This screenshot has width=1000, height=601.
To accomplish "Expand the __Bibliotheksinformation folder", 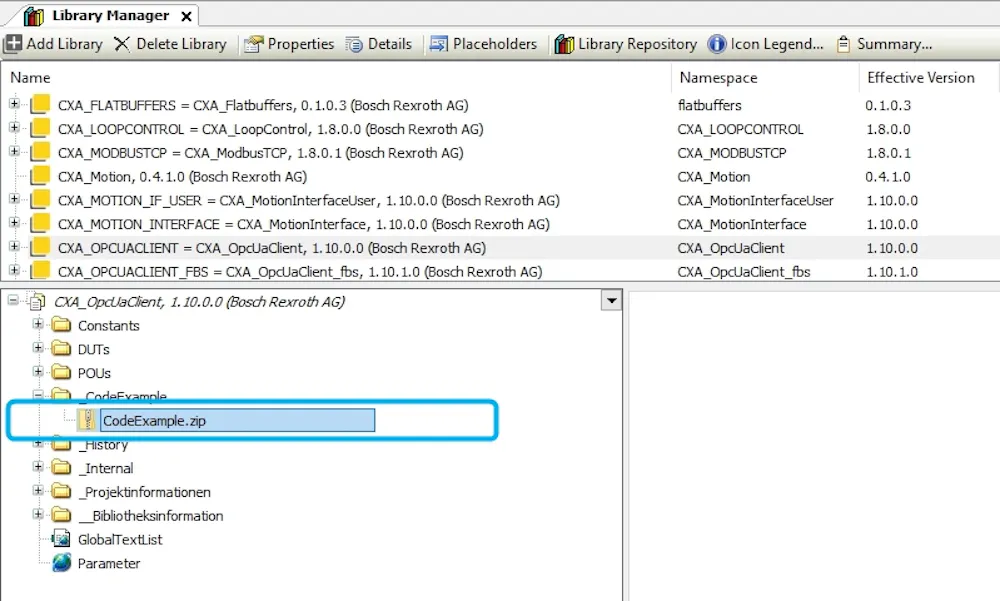I will 38,514.
